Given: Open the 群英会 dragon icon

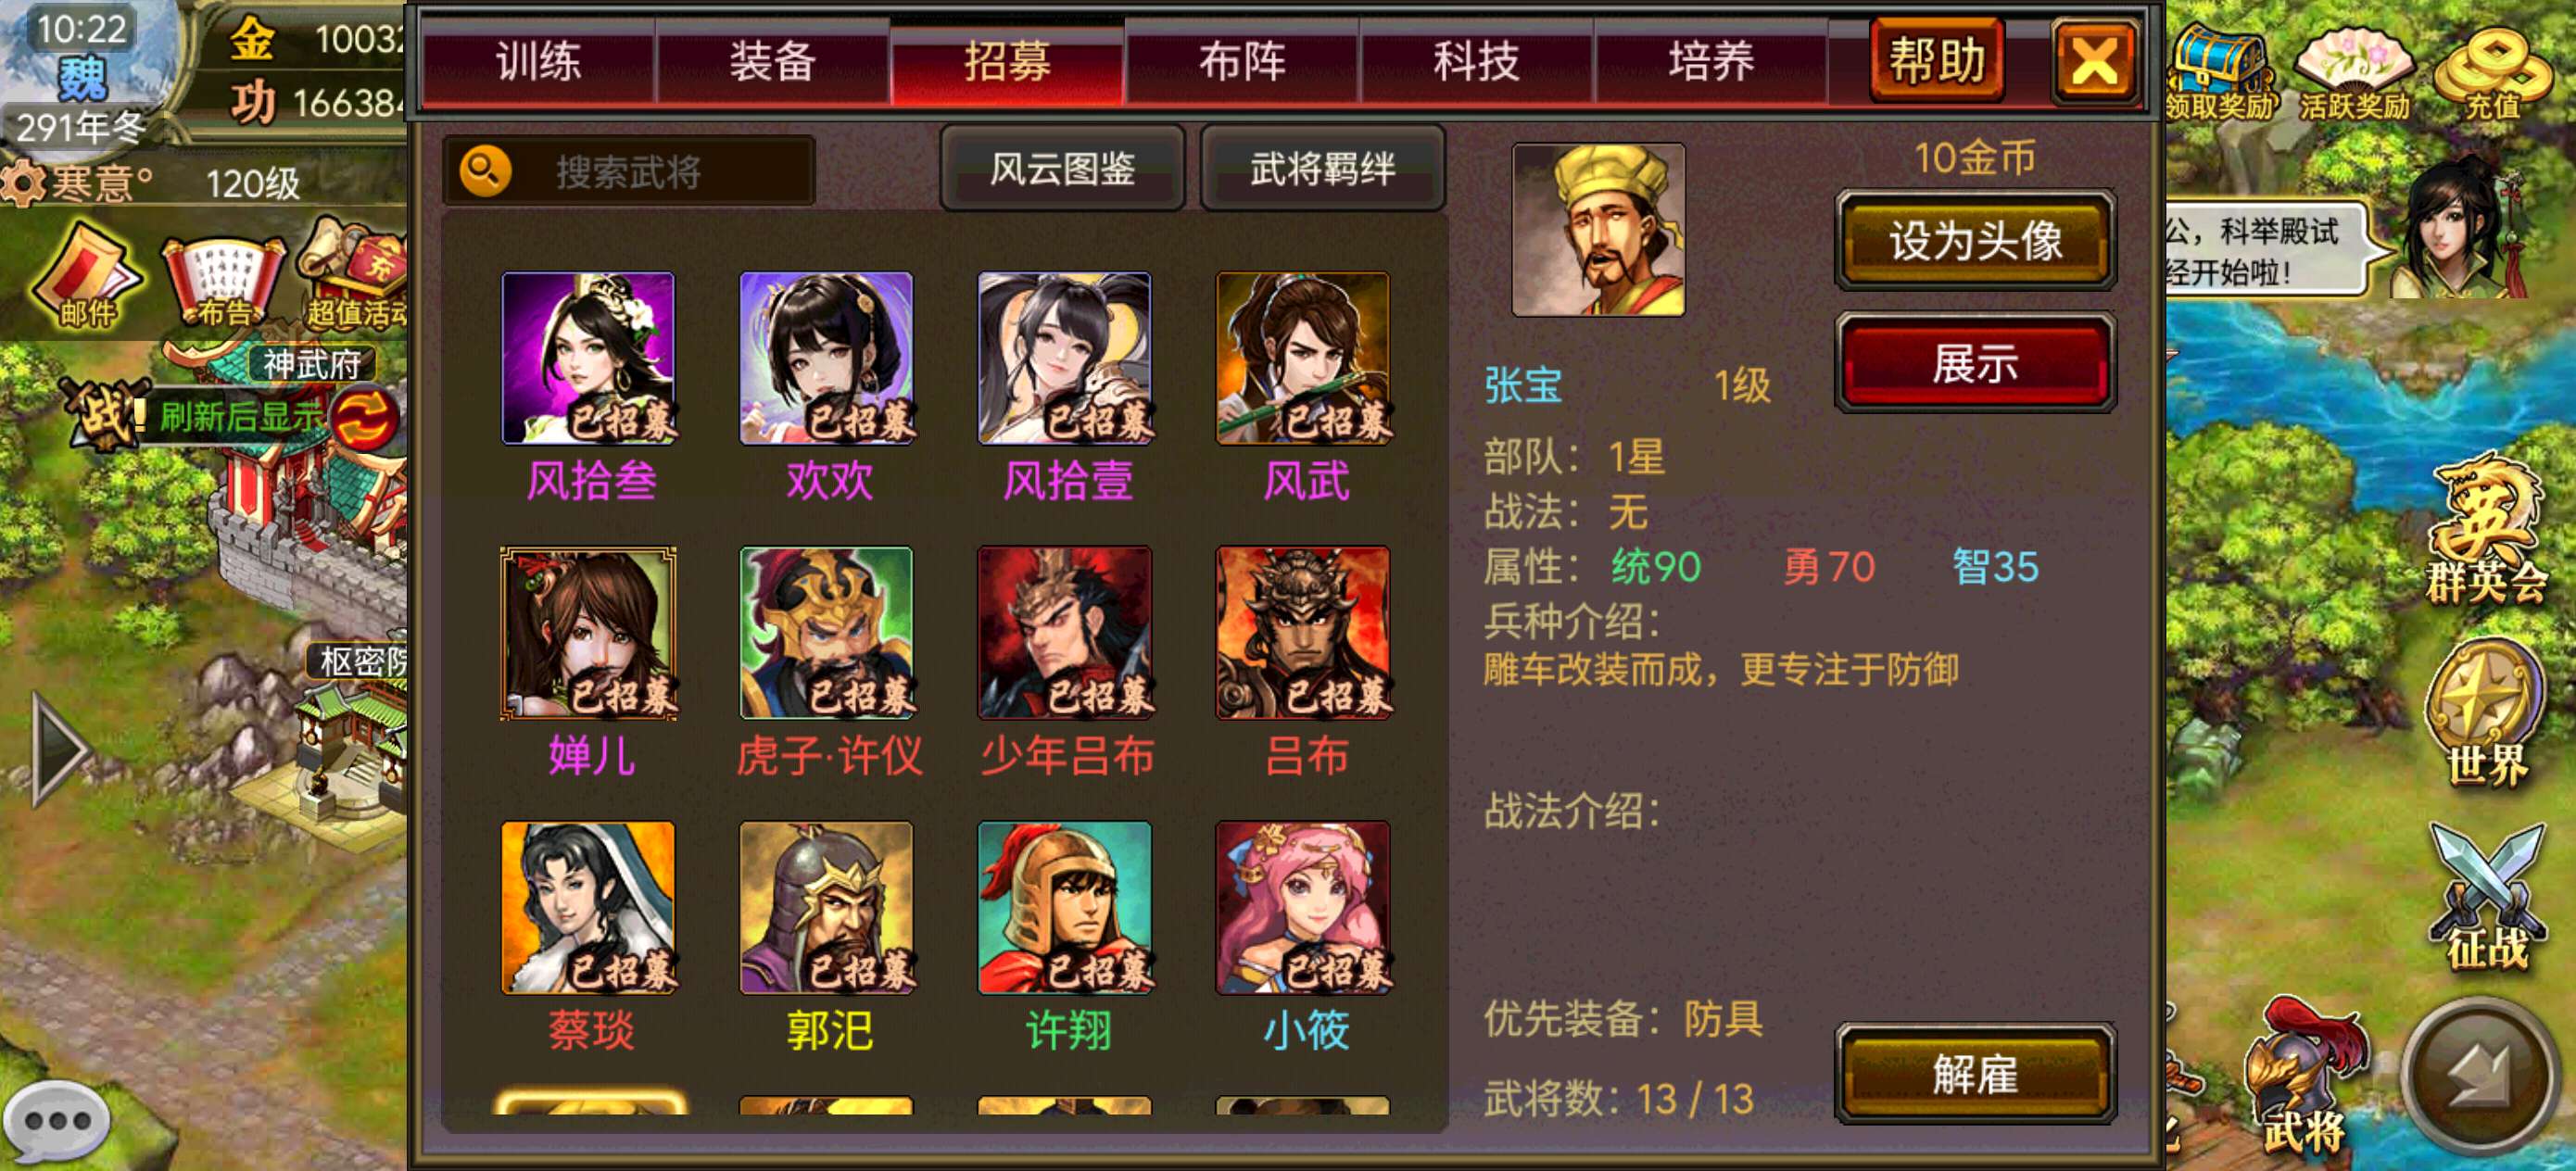Looking at the screenshot, I should pyautogui.click(x=2486, y=529).
